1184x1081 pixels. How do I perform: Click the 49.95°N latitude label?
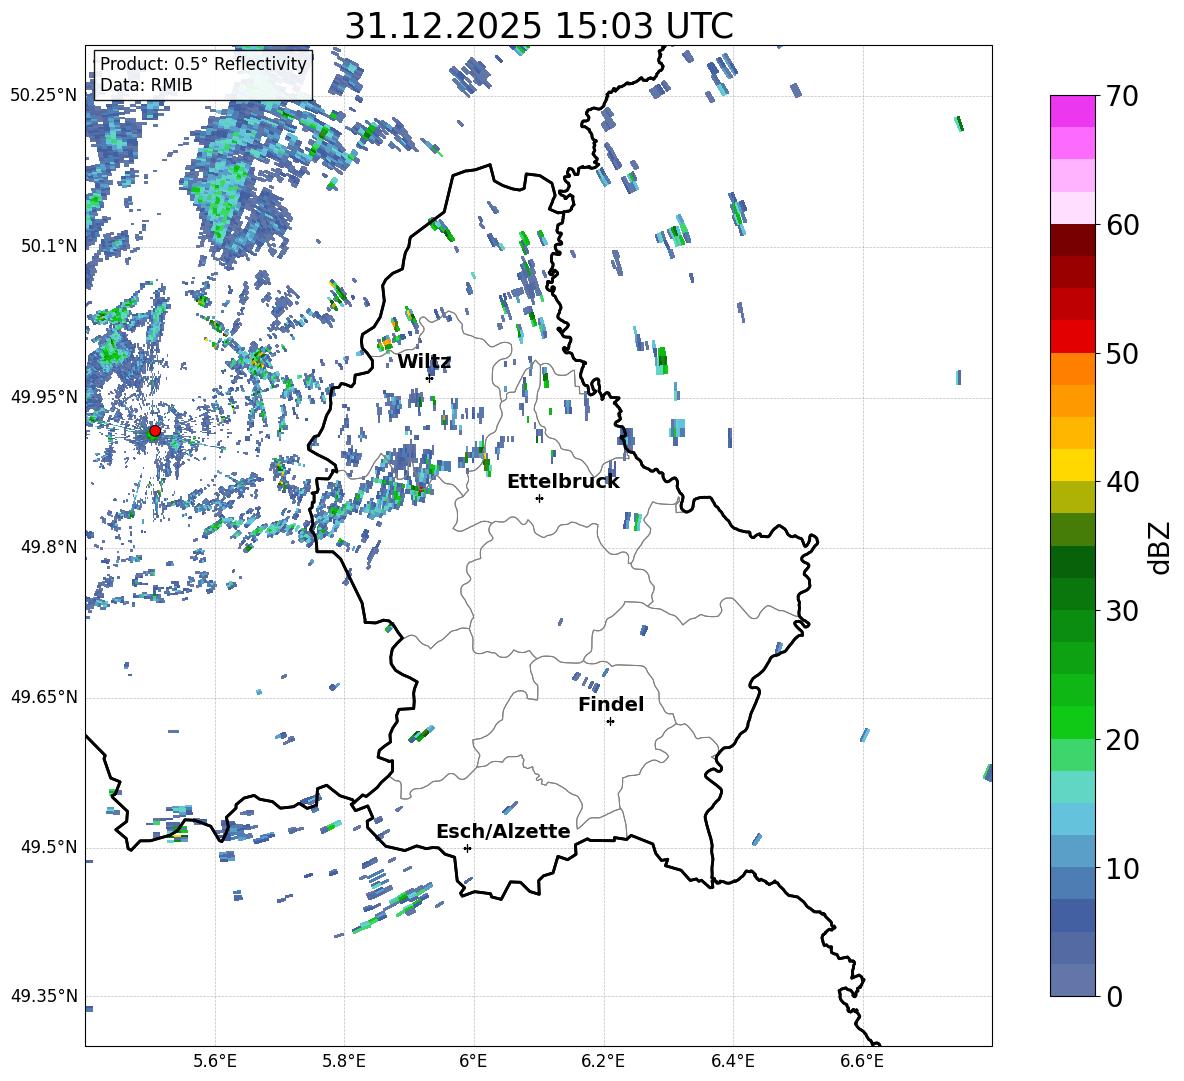[44, 396]
